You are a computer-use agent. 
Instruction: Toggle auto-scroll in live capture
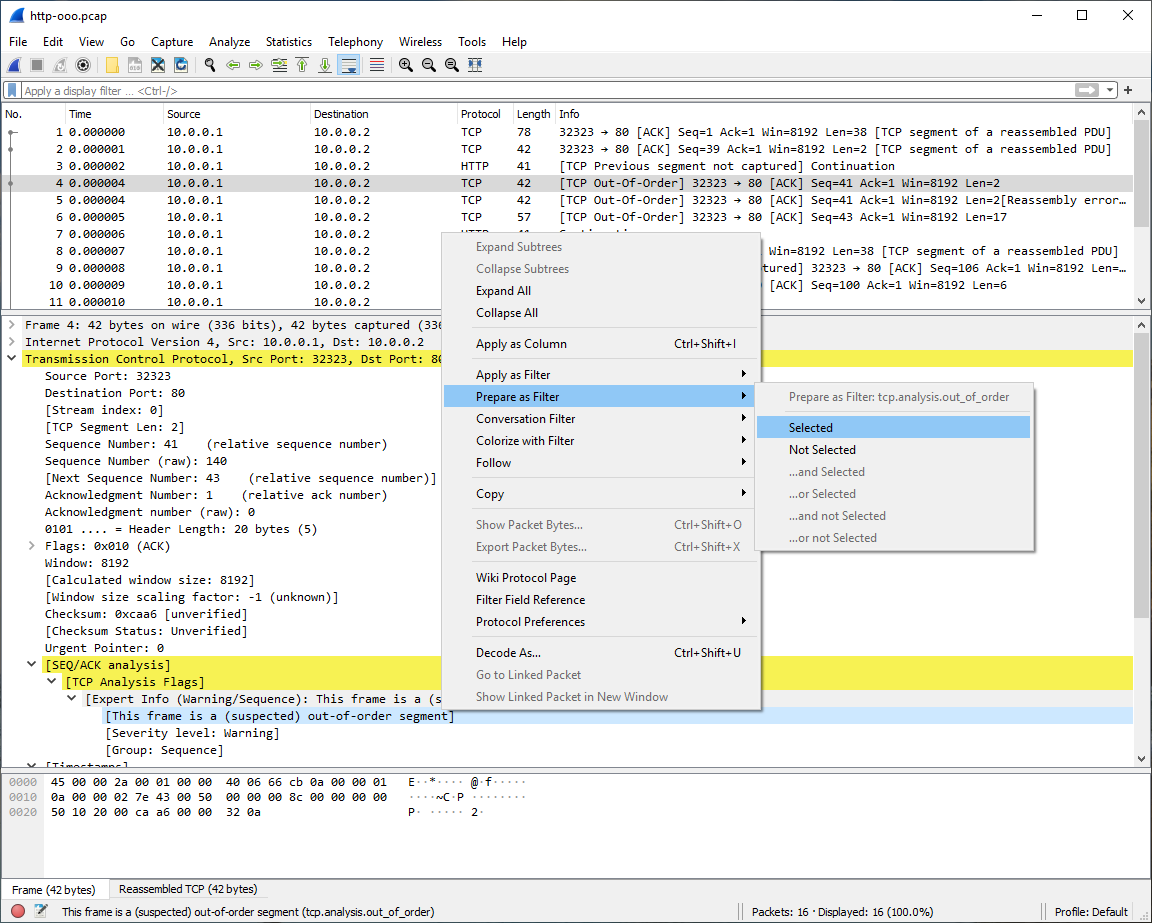[x=347, y=64]
